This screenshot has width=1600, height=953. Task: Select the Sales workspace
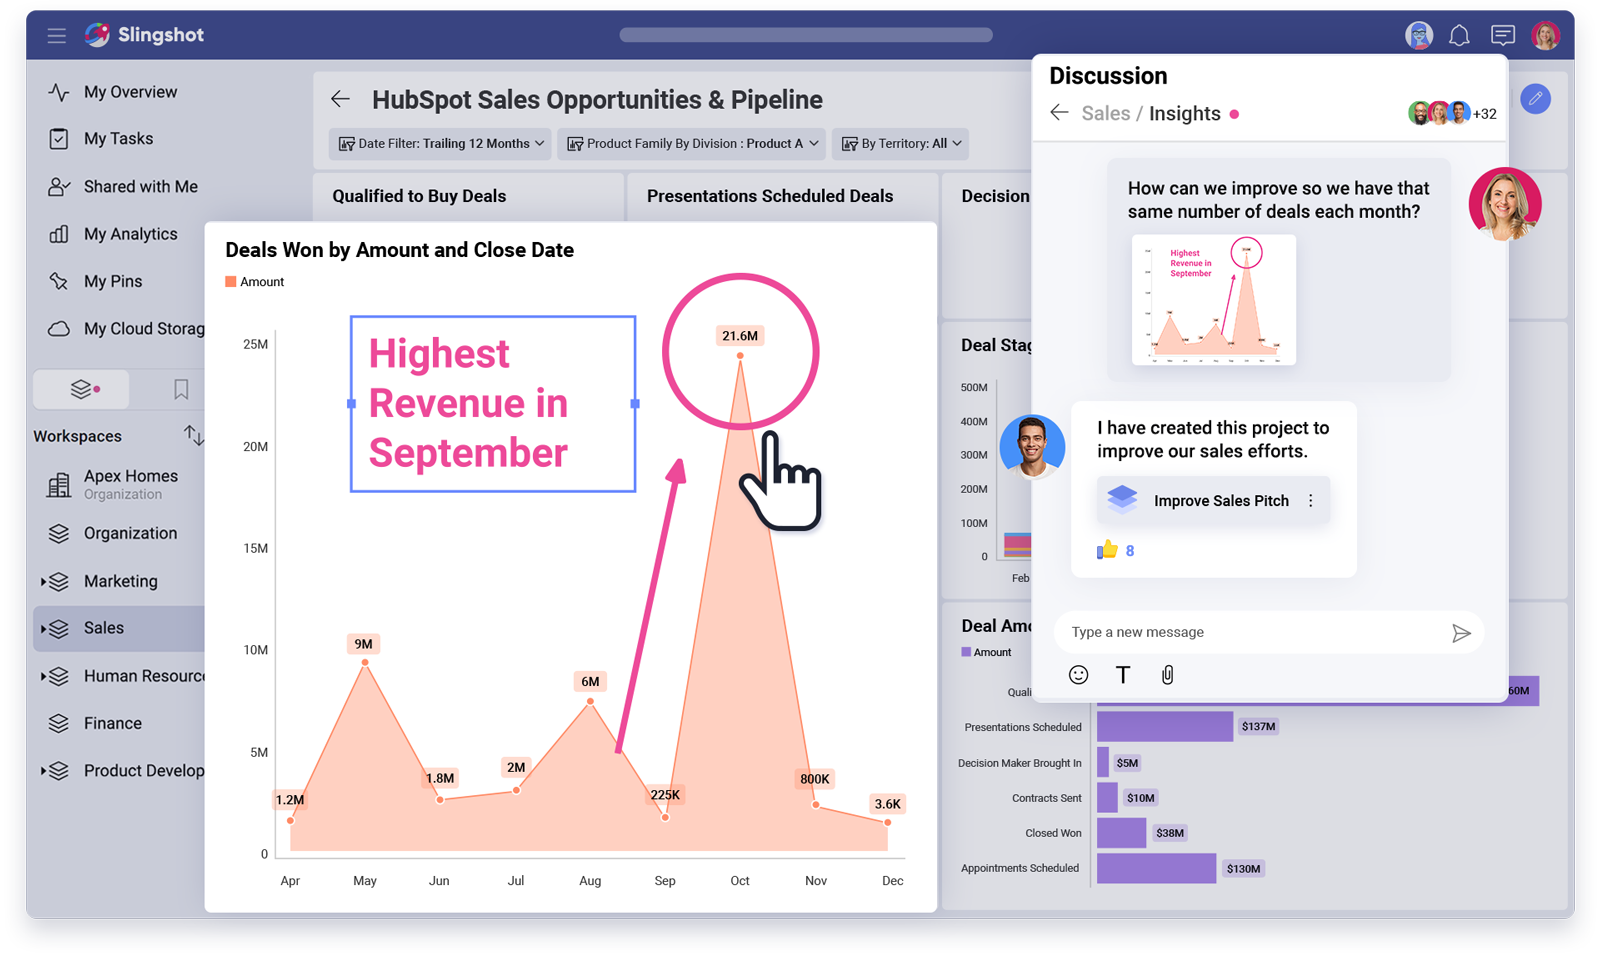(x=119, y=628)
